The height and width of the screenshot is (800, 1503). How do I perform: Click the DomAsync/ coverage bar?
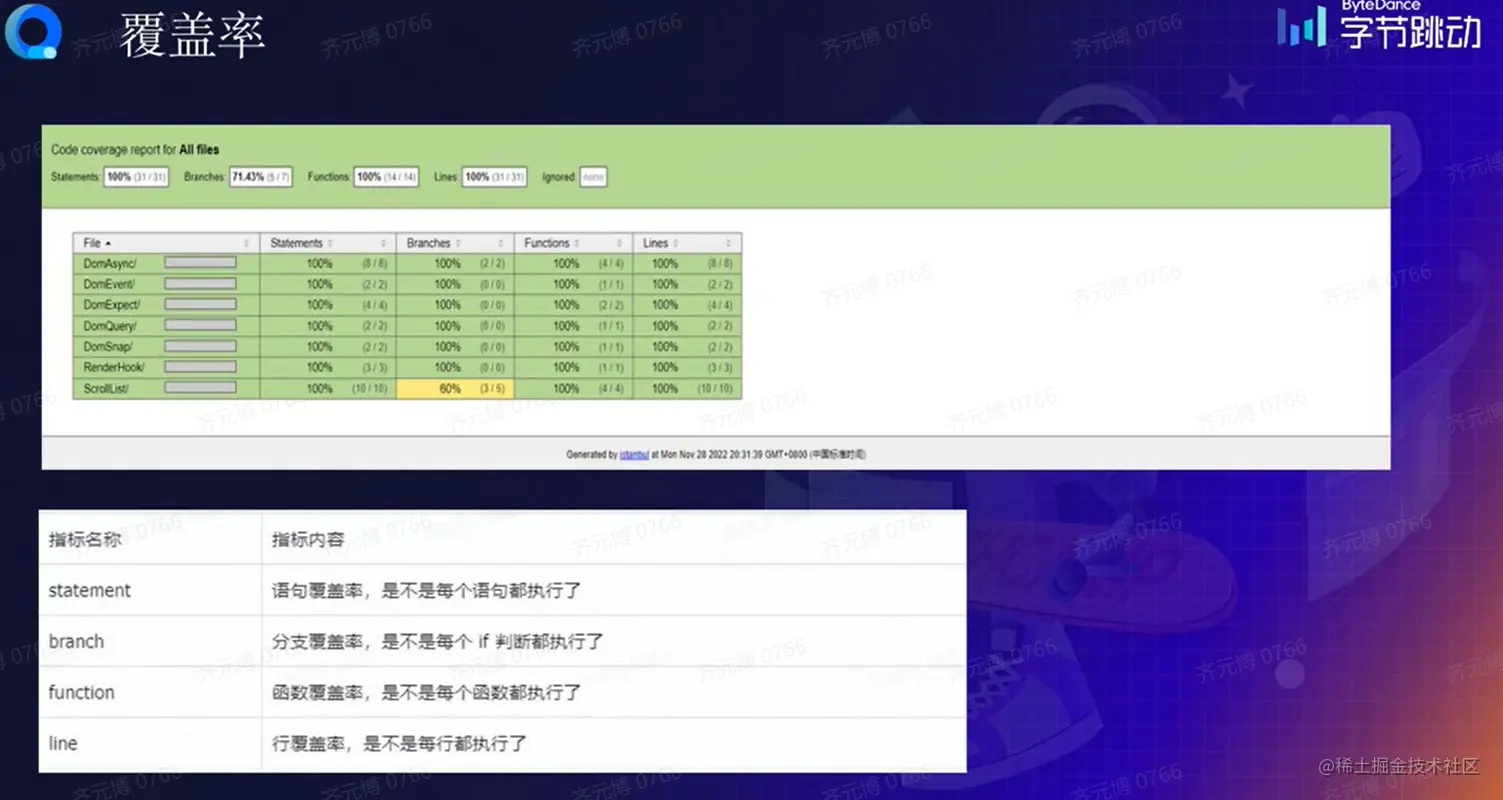click(200, 263)
